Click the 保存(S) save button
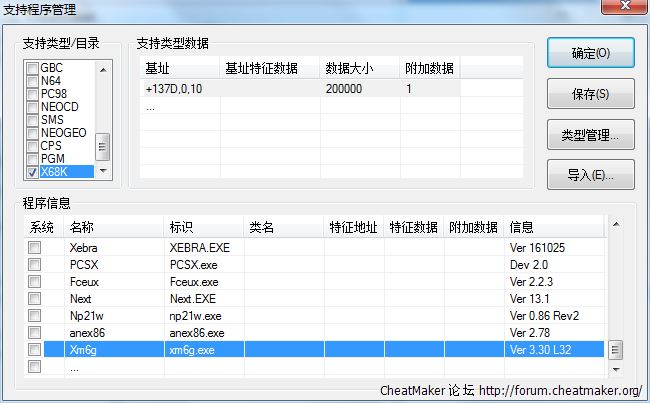 coord(590,94)
